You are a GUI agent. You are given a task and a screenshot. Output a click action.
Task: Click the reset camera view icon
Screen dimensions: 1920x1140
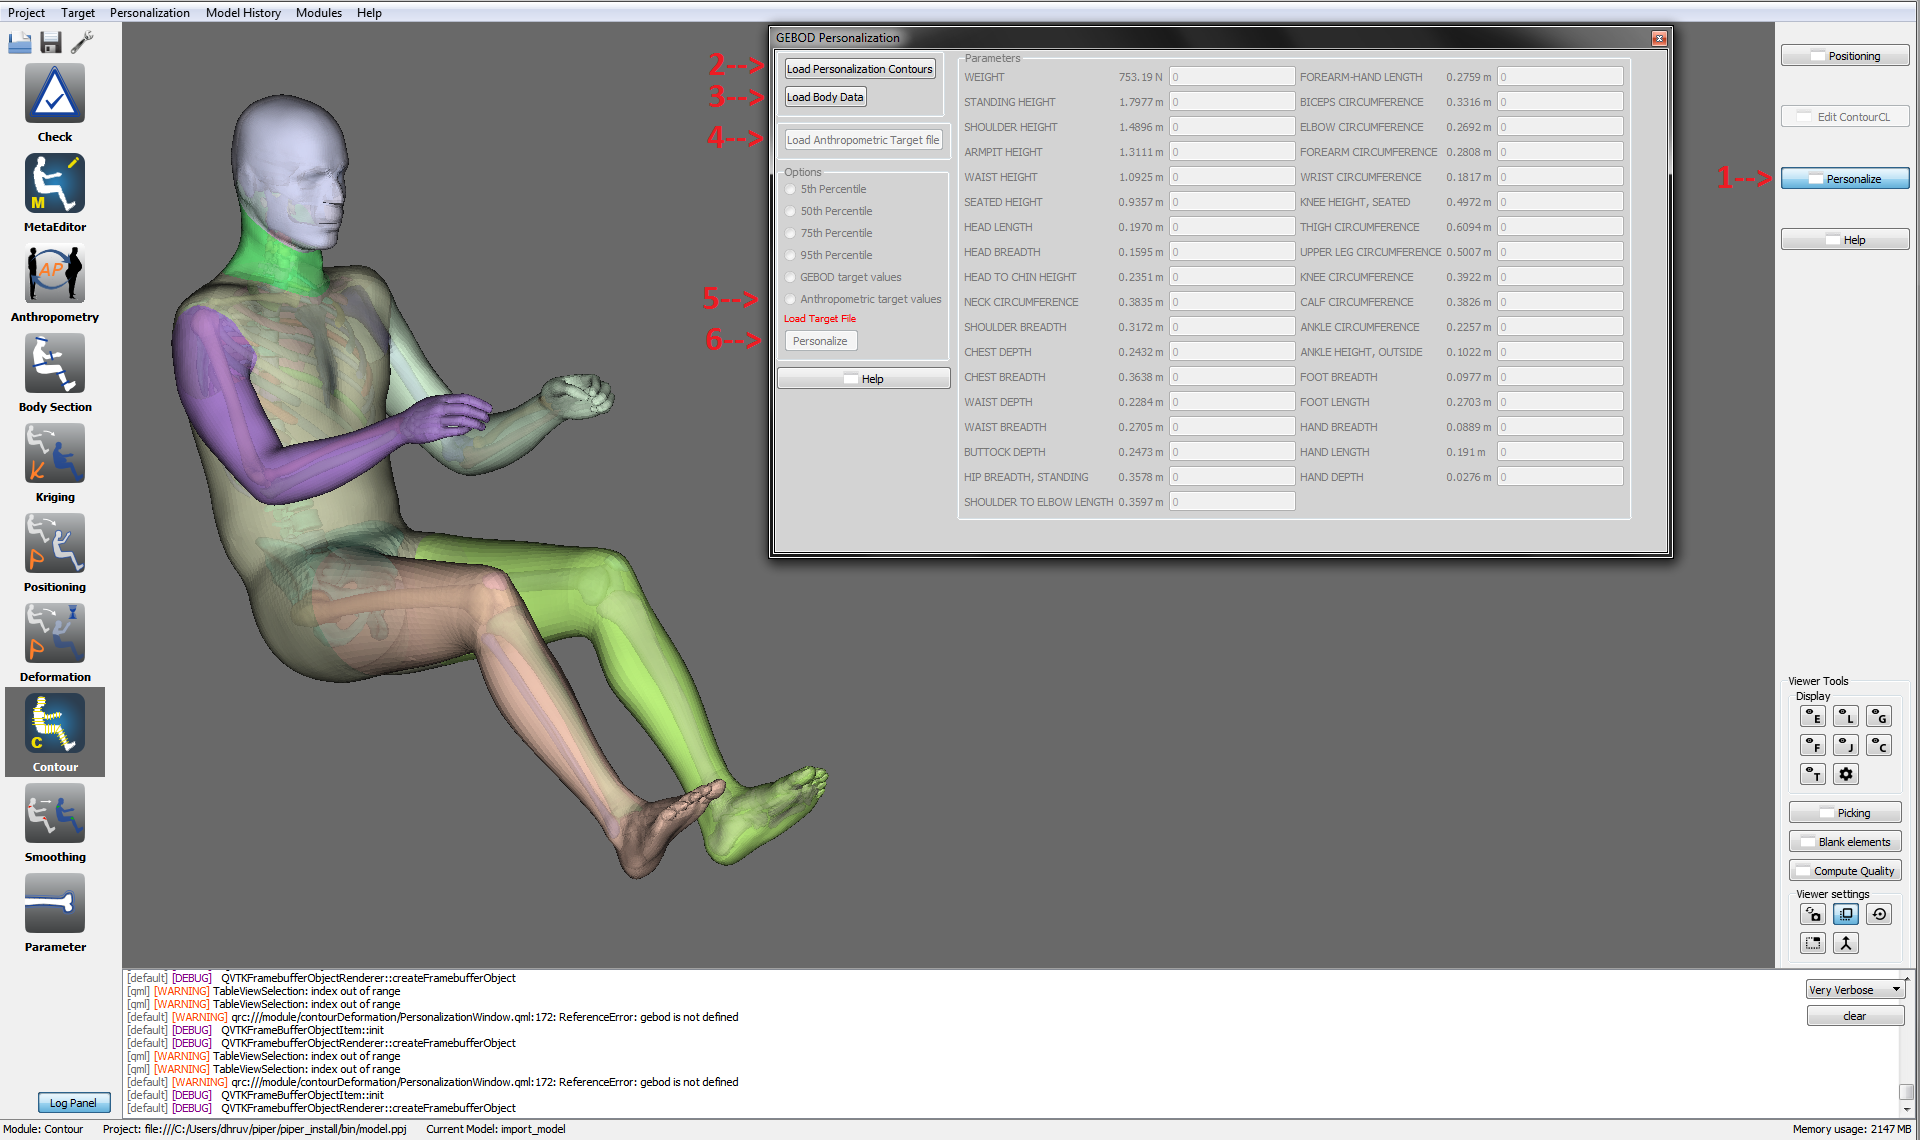click(x=1879, y=915)
